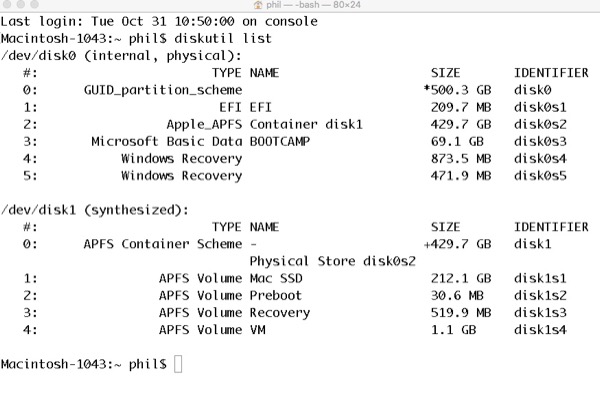
Task: Click the window title text 'phil — -bash — 80×24'
Action: 306,6
